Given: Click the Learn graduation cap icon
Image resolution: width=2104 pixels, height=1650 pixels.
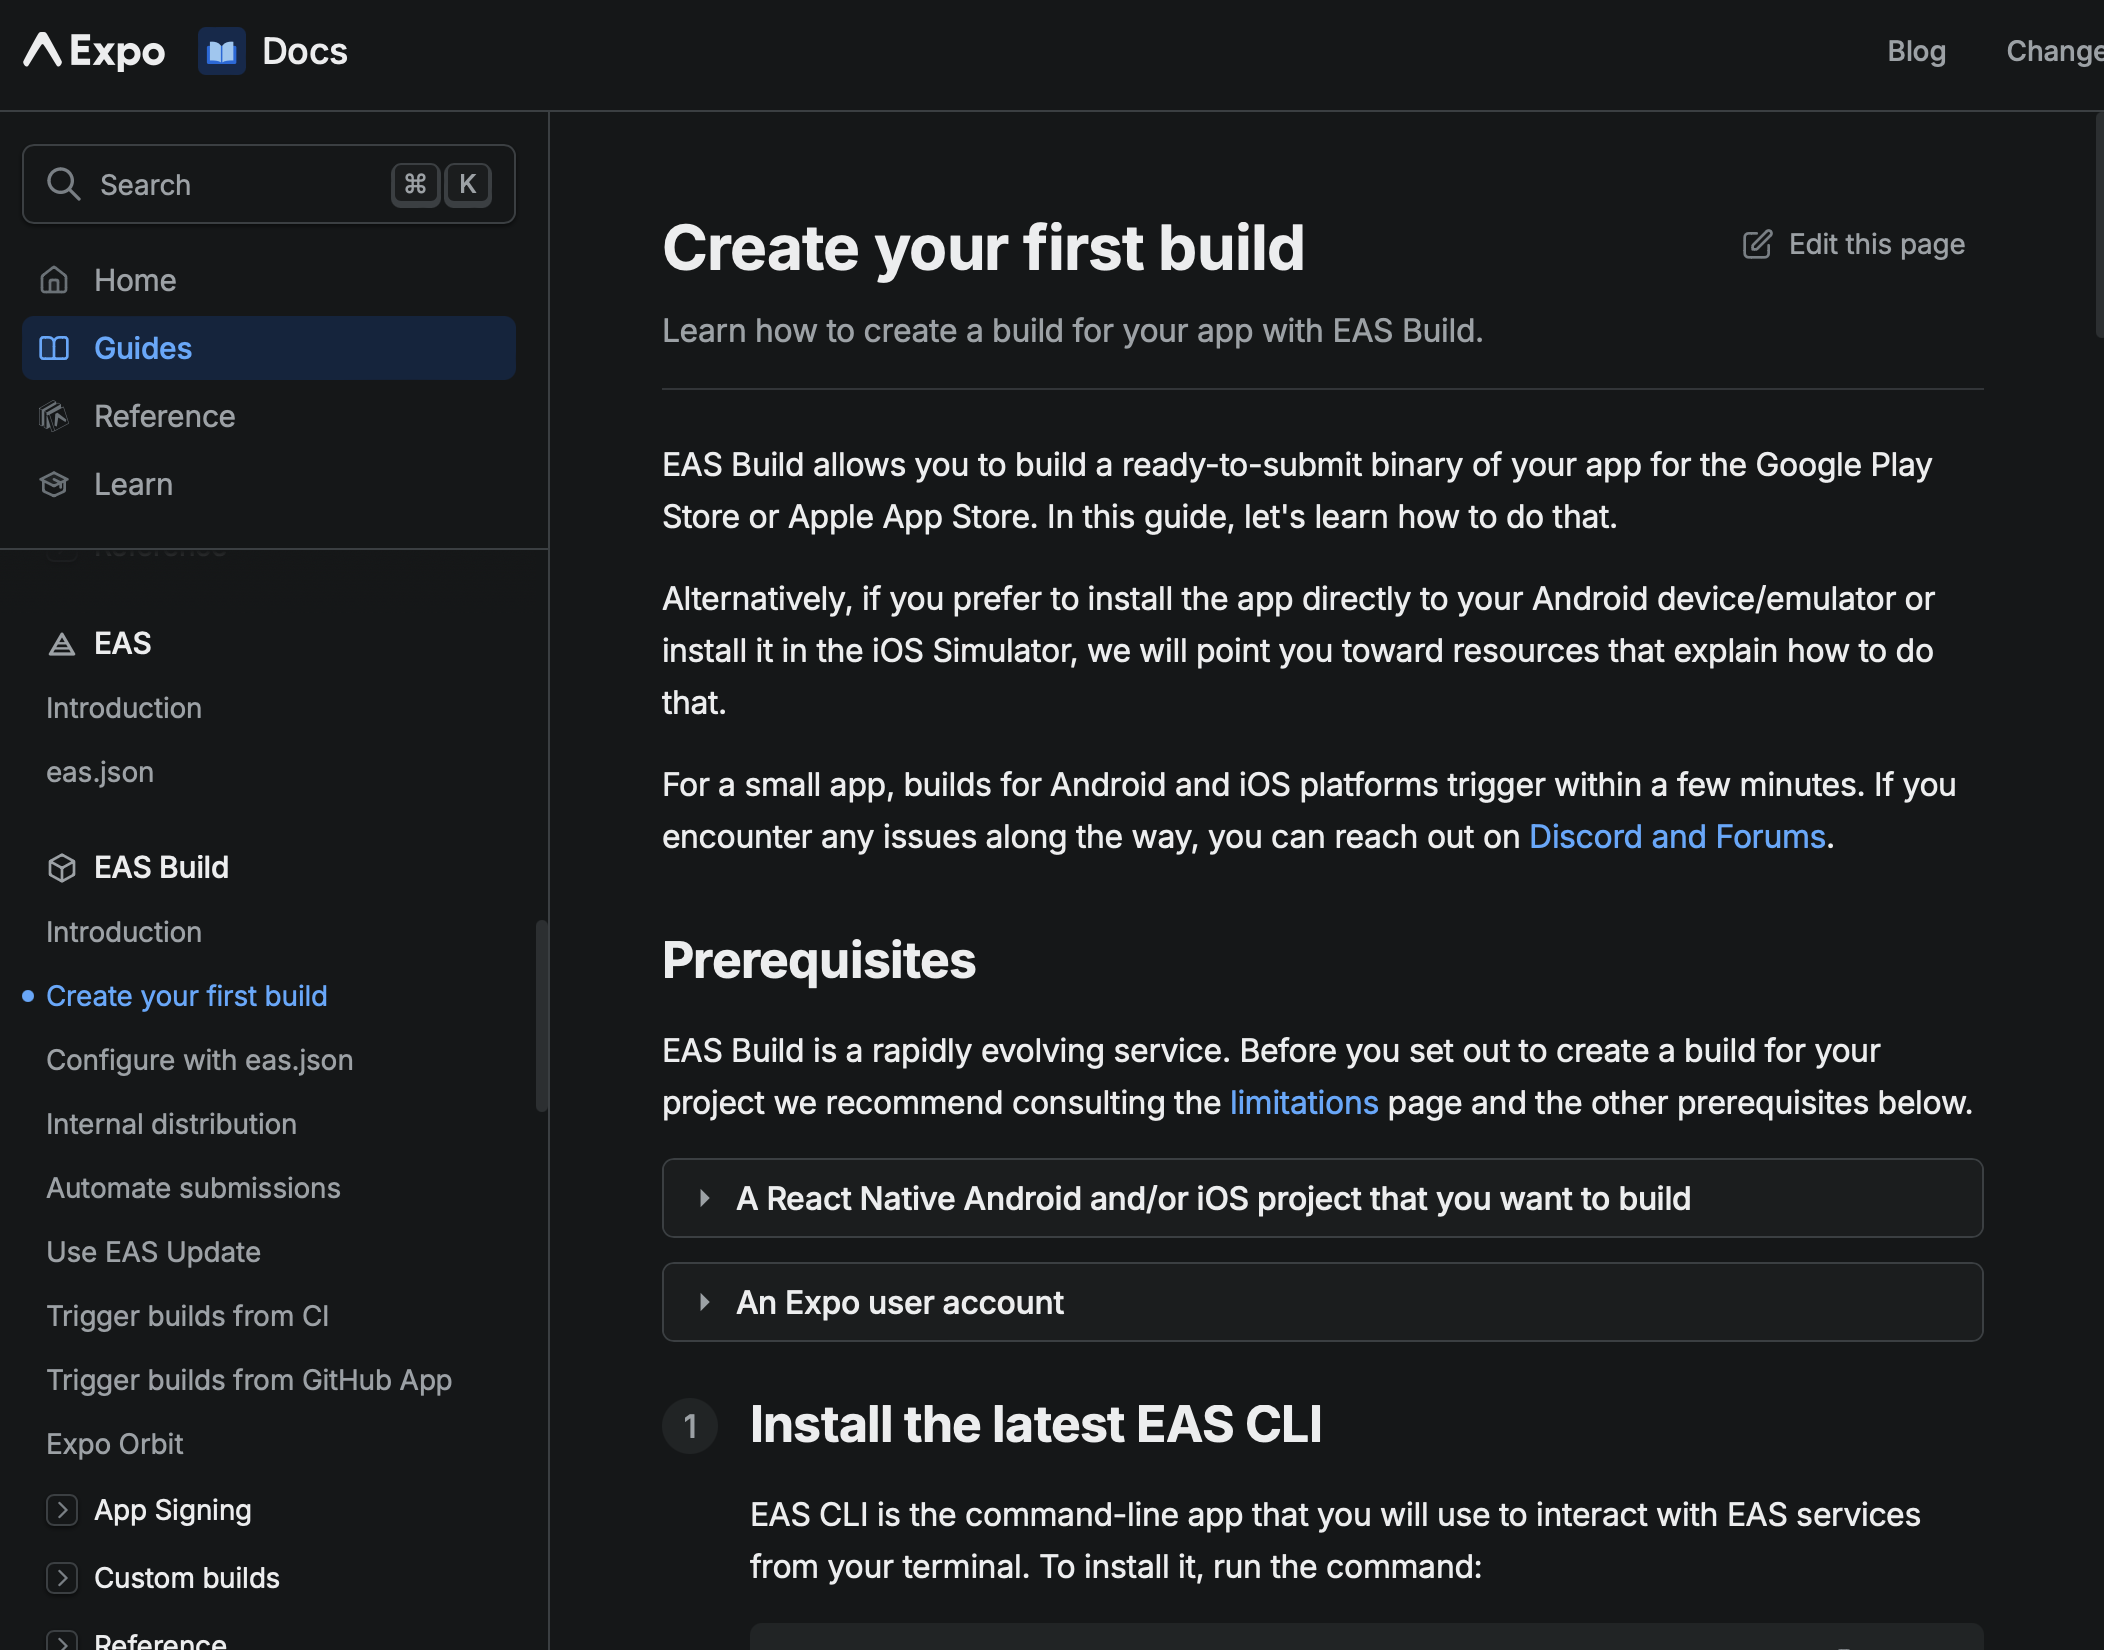Looking at the screenshot, I should (x=54, y=484).
